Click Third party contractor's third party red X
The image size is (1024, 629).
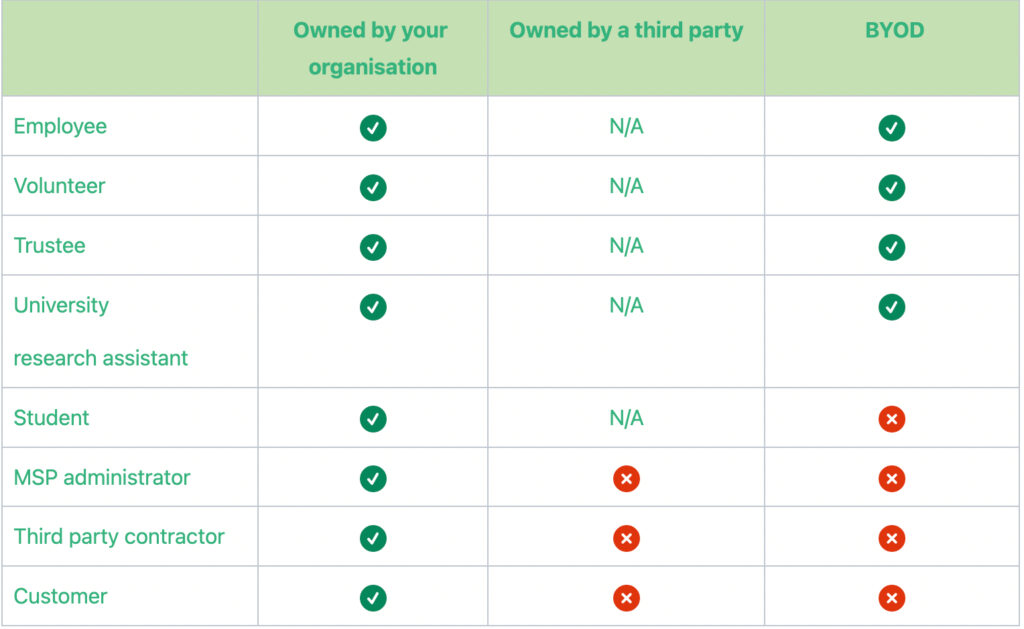tap(626, 539)
